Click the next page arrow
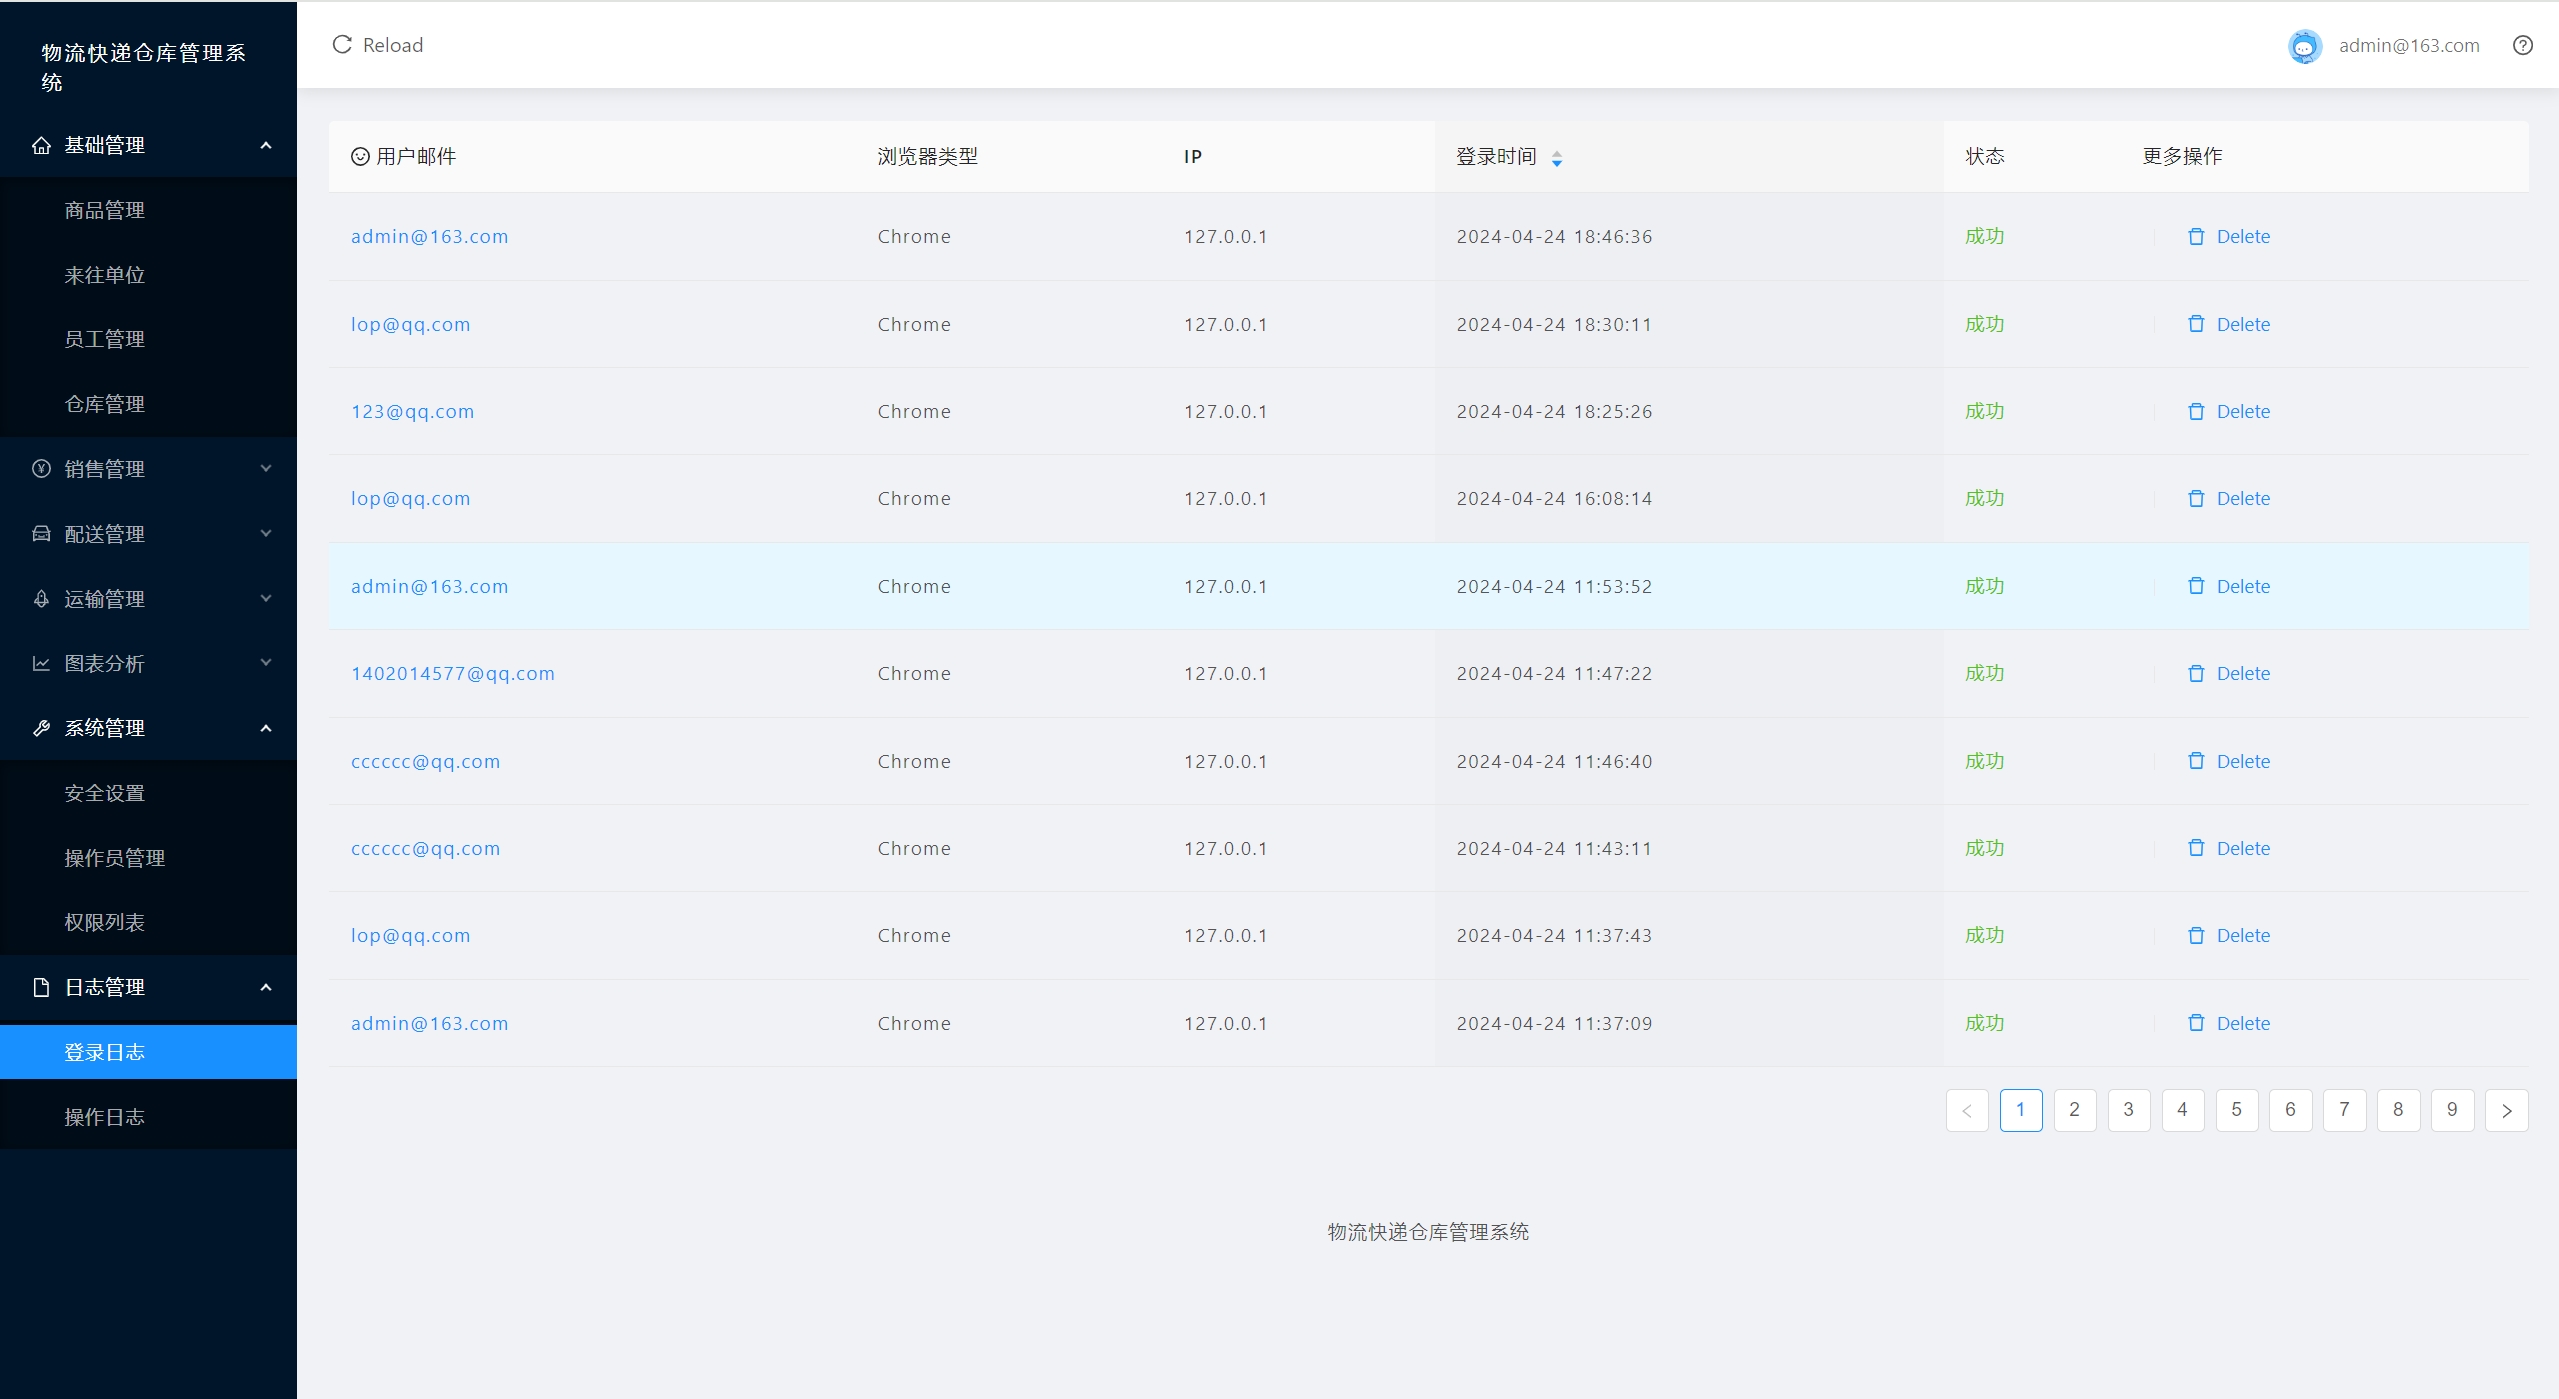Screen dimensions: 2559x1399 [2505, 1111]
